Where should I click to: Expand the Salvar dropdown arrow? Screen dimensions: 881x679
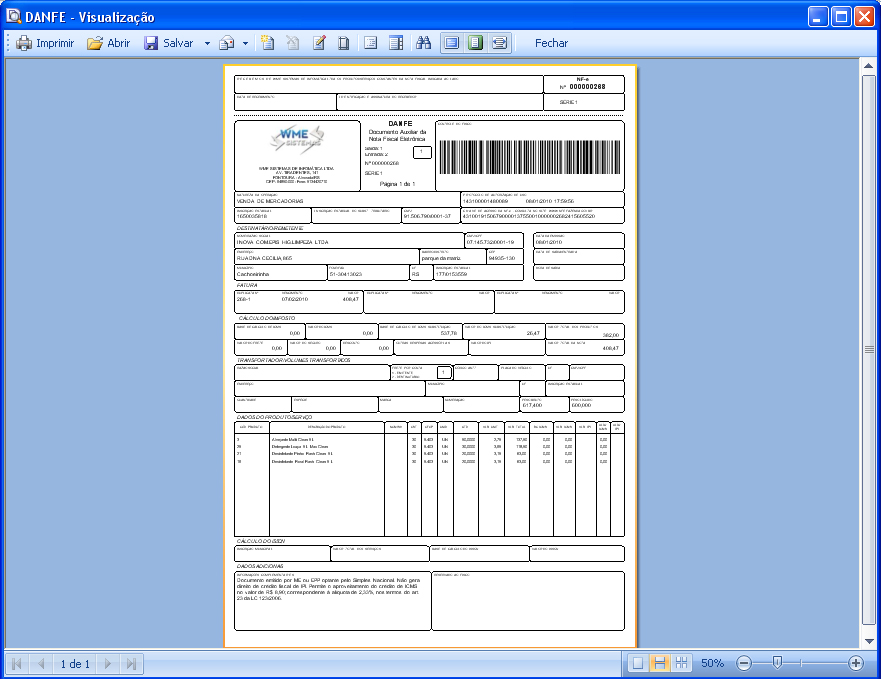pyautogui.click(x=207, y=44)
